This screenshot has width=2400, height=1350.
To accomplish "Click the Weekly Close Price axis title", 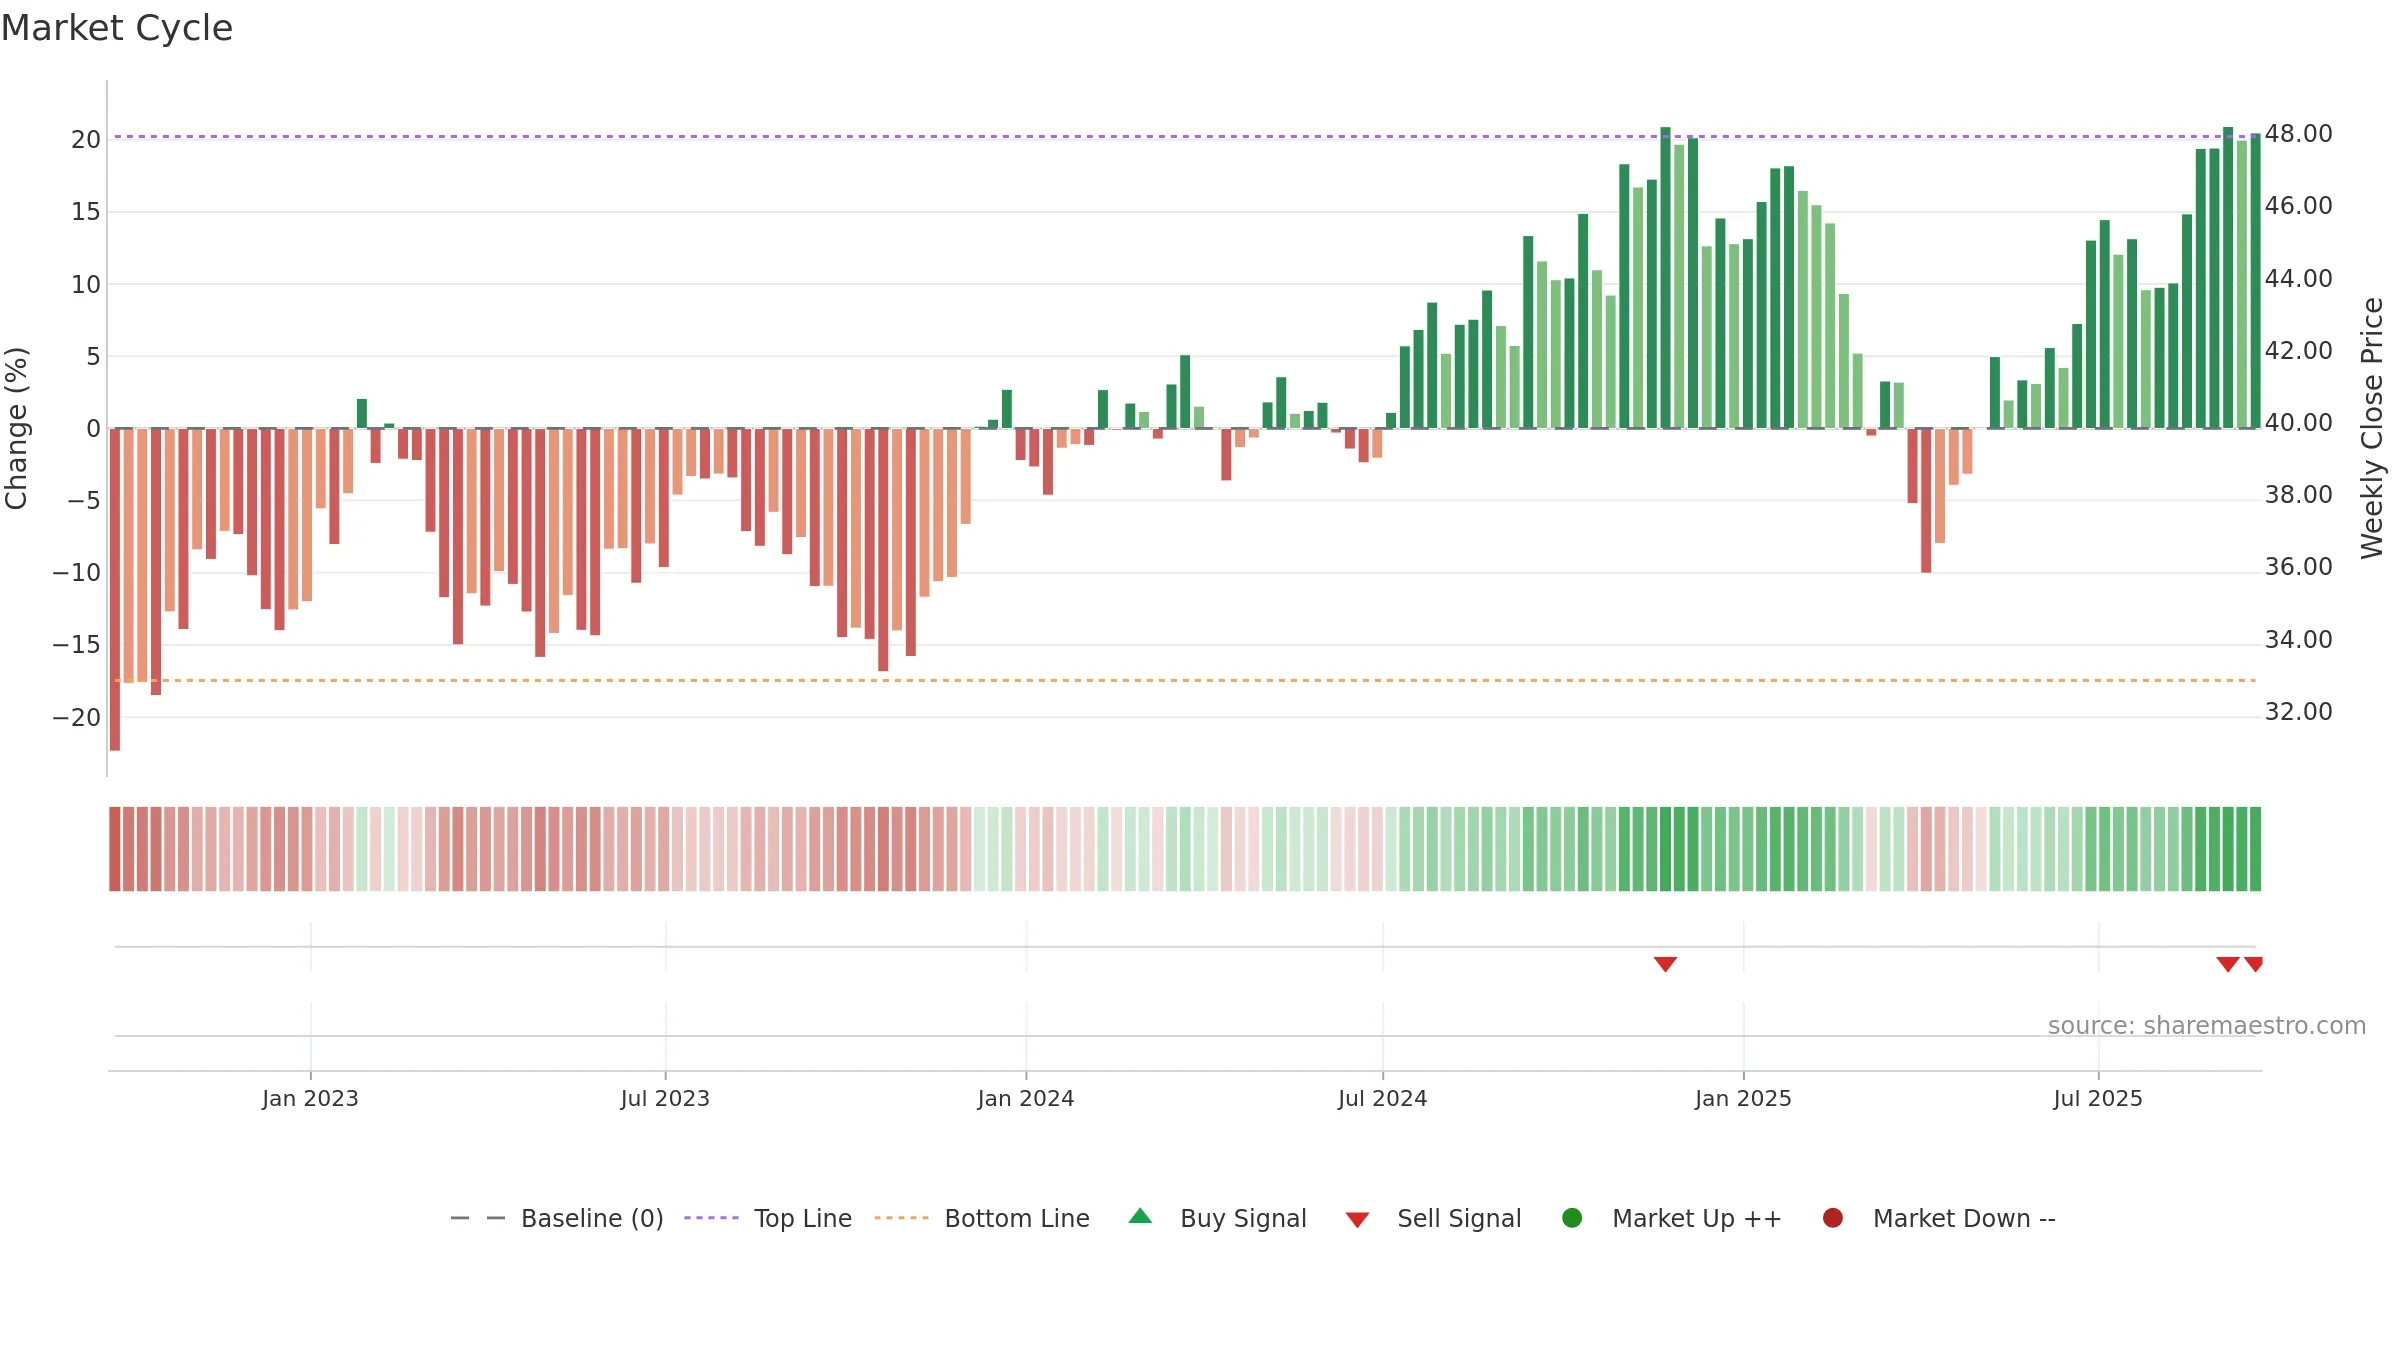I will tap(2372, 428).
